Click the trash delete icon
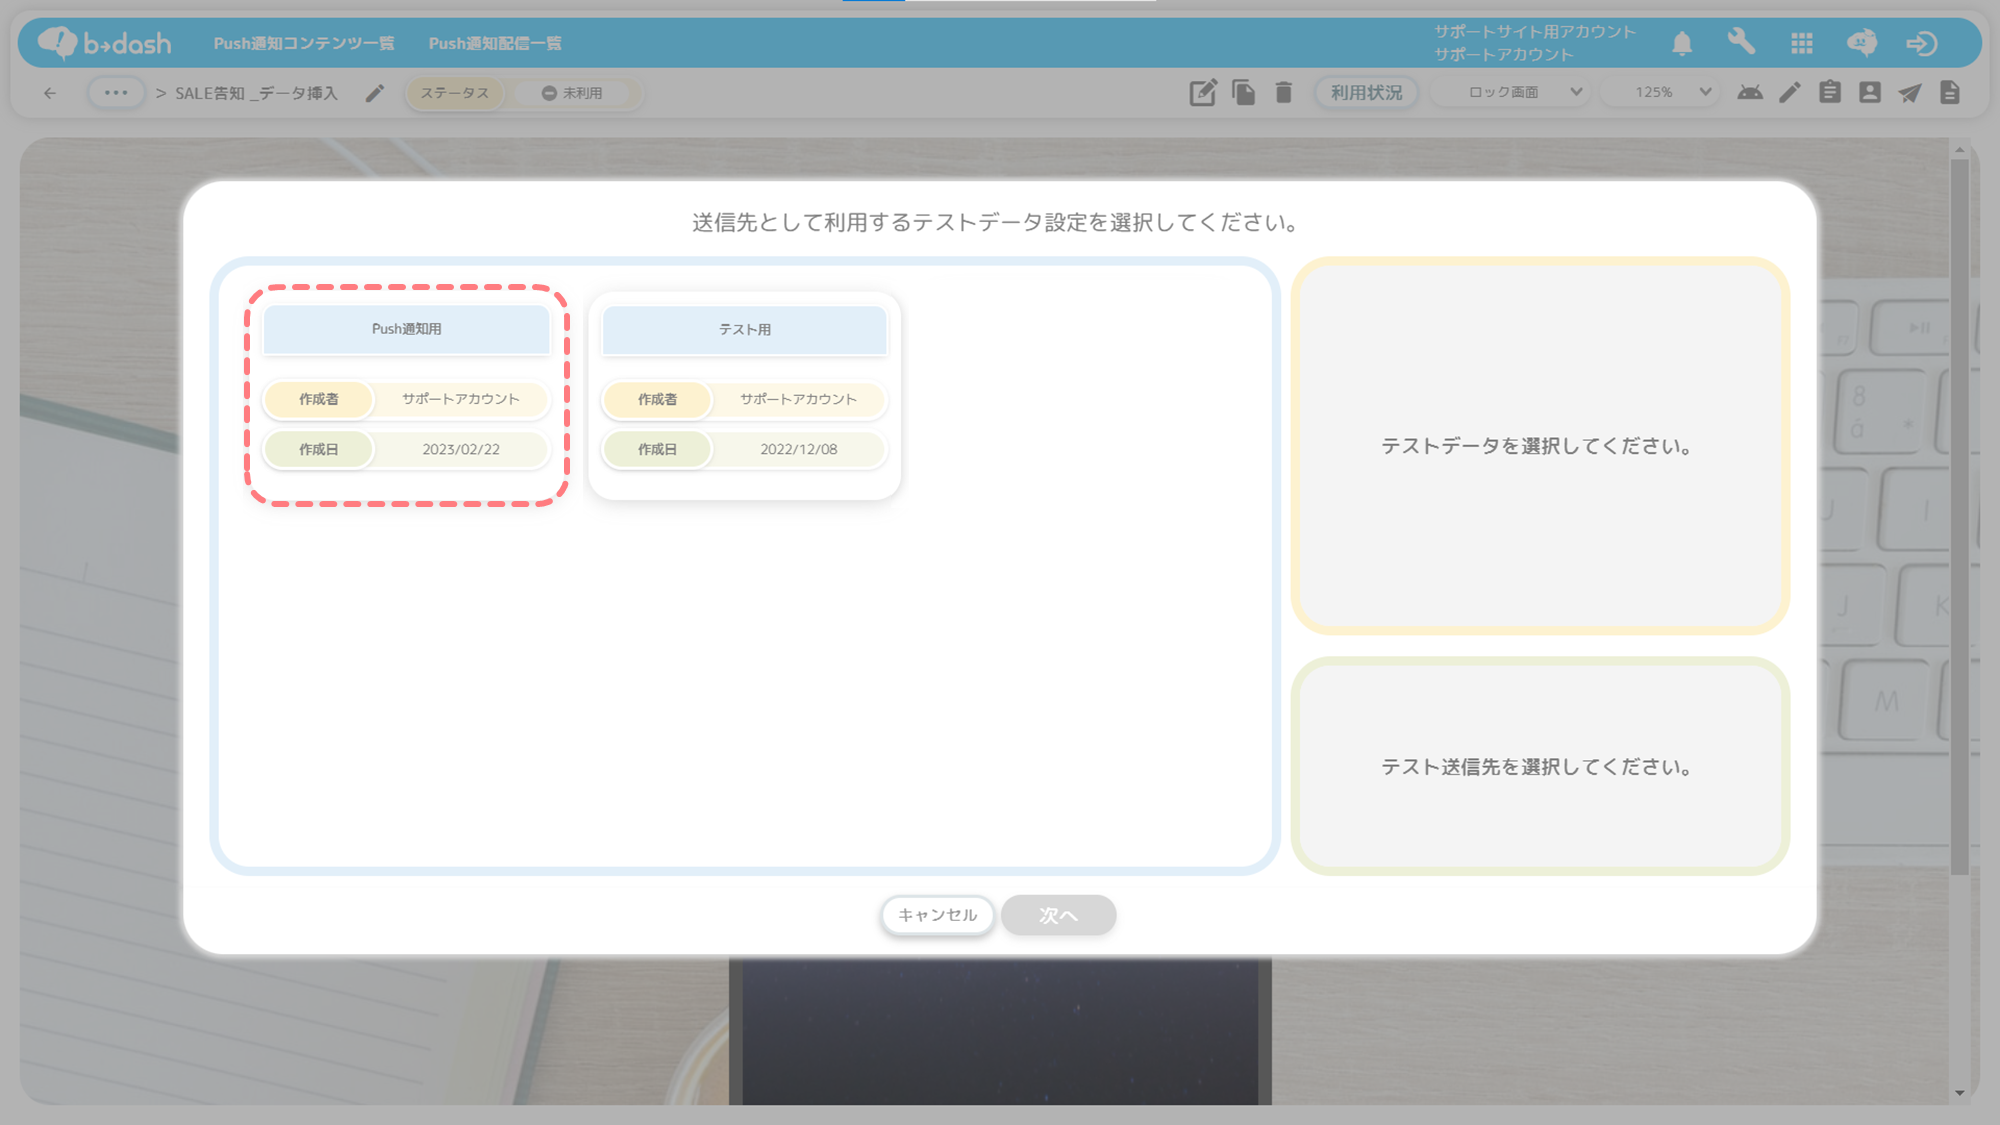 click(1284, 93)
